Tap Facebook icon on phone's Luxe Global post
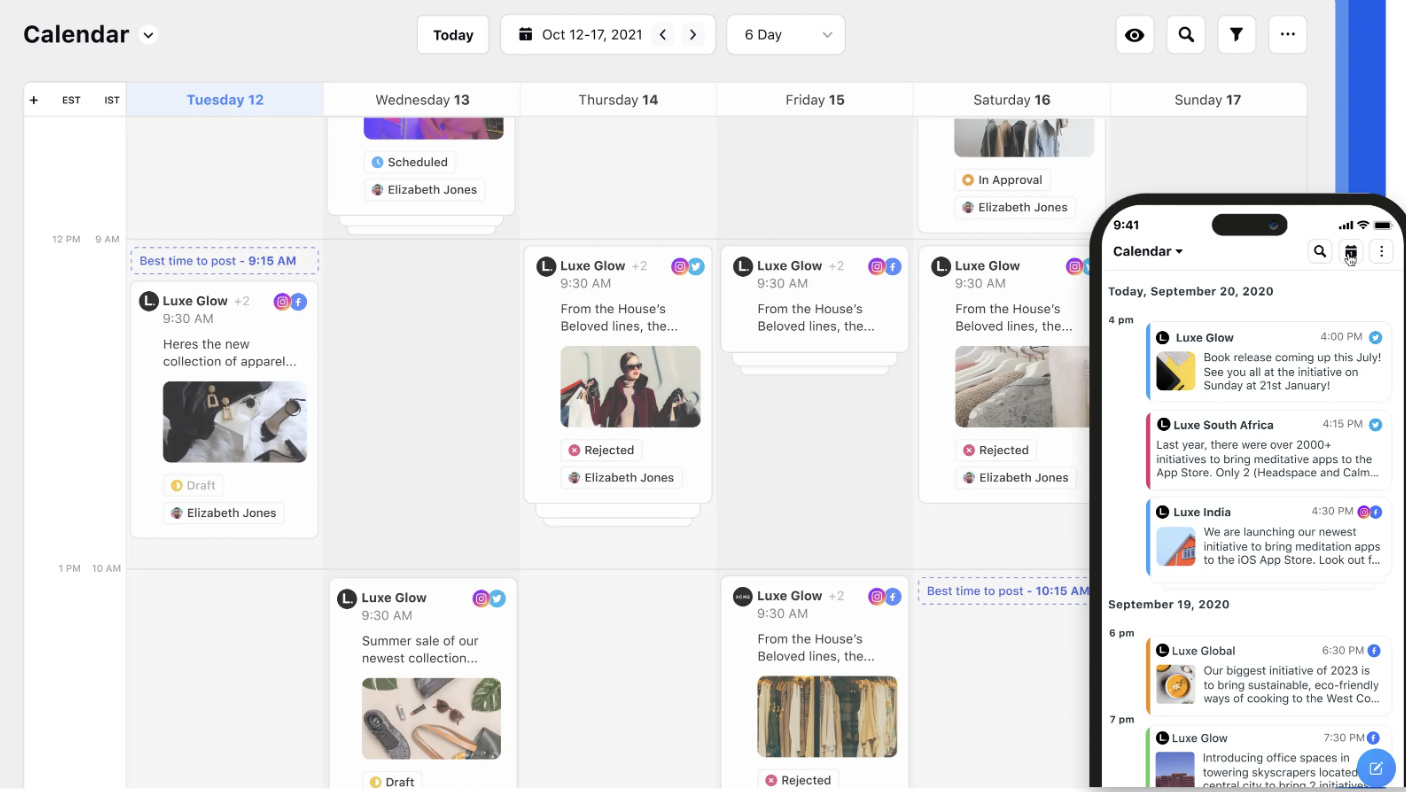The height and width of the screenshot is (792, 1406). tap(1374, 650)
